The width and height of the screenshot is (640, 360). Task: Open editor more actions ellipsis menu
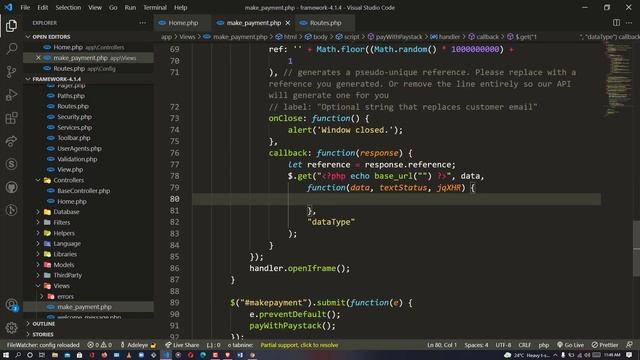click(x=629, y=23)
